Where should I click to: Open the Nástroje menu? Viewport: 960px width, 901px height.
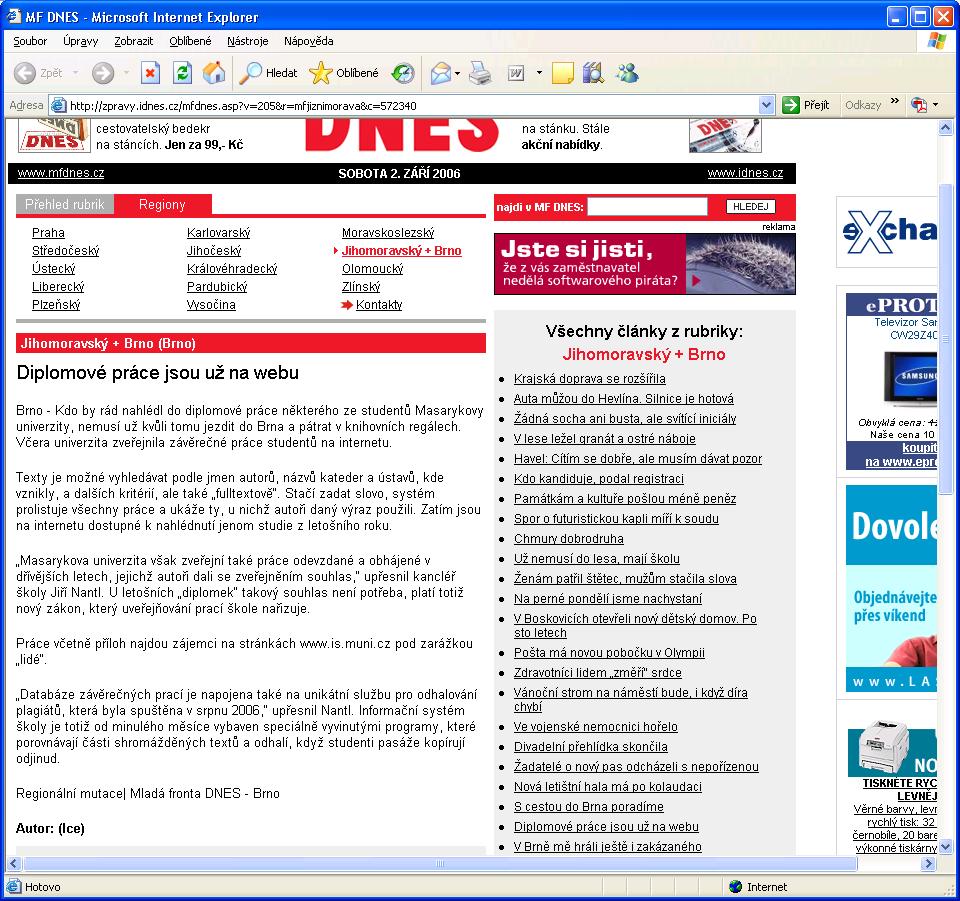tap(247, 41)
